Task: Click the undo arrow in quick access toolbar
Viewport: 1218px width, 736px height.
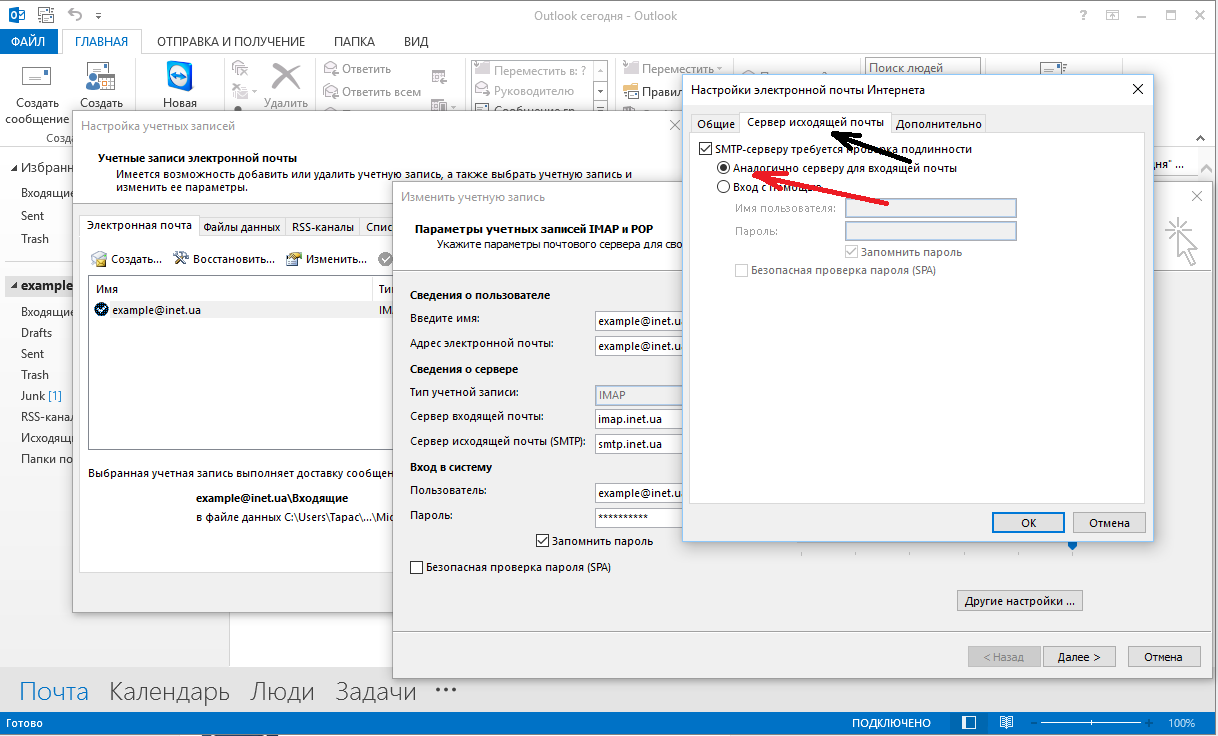Action: point(75,16)
